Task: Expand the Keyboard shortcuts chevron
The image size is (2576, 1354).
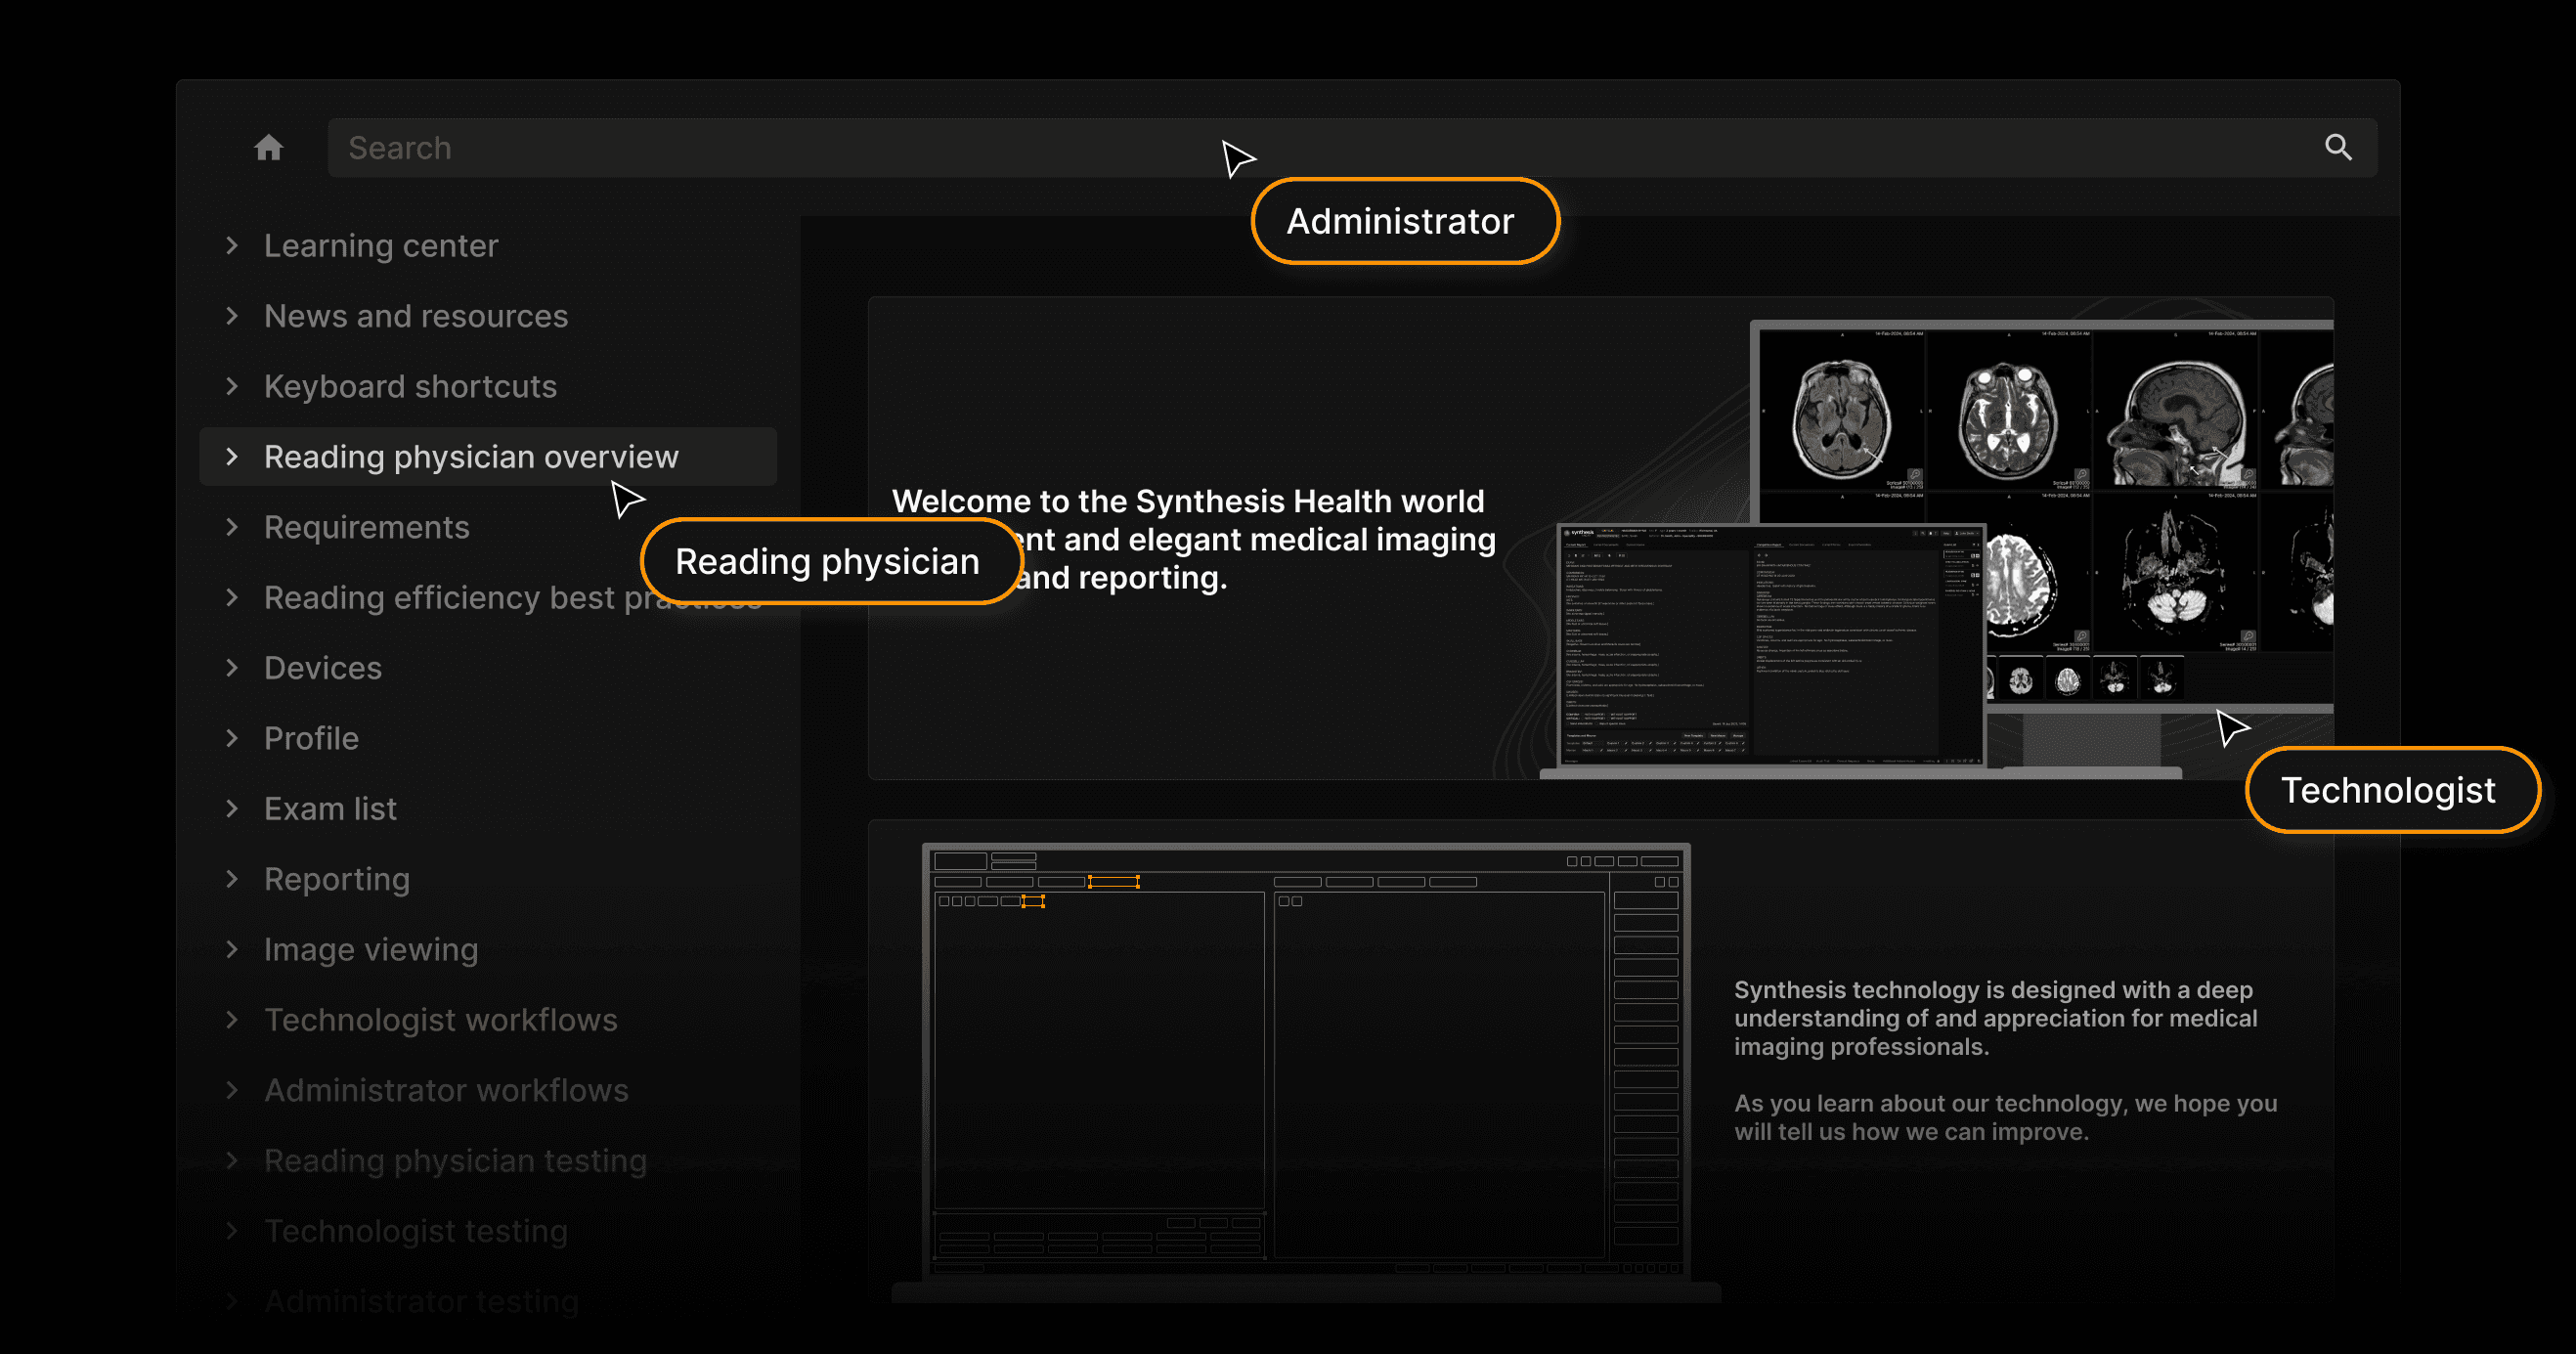Action: pos(232,386)
